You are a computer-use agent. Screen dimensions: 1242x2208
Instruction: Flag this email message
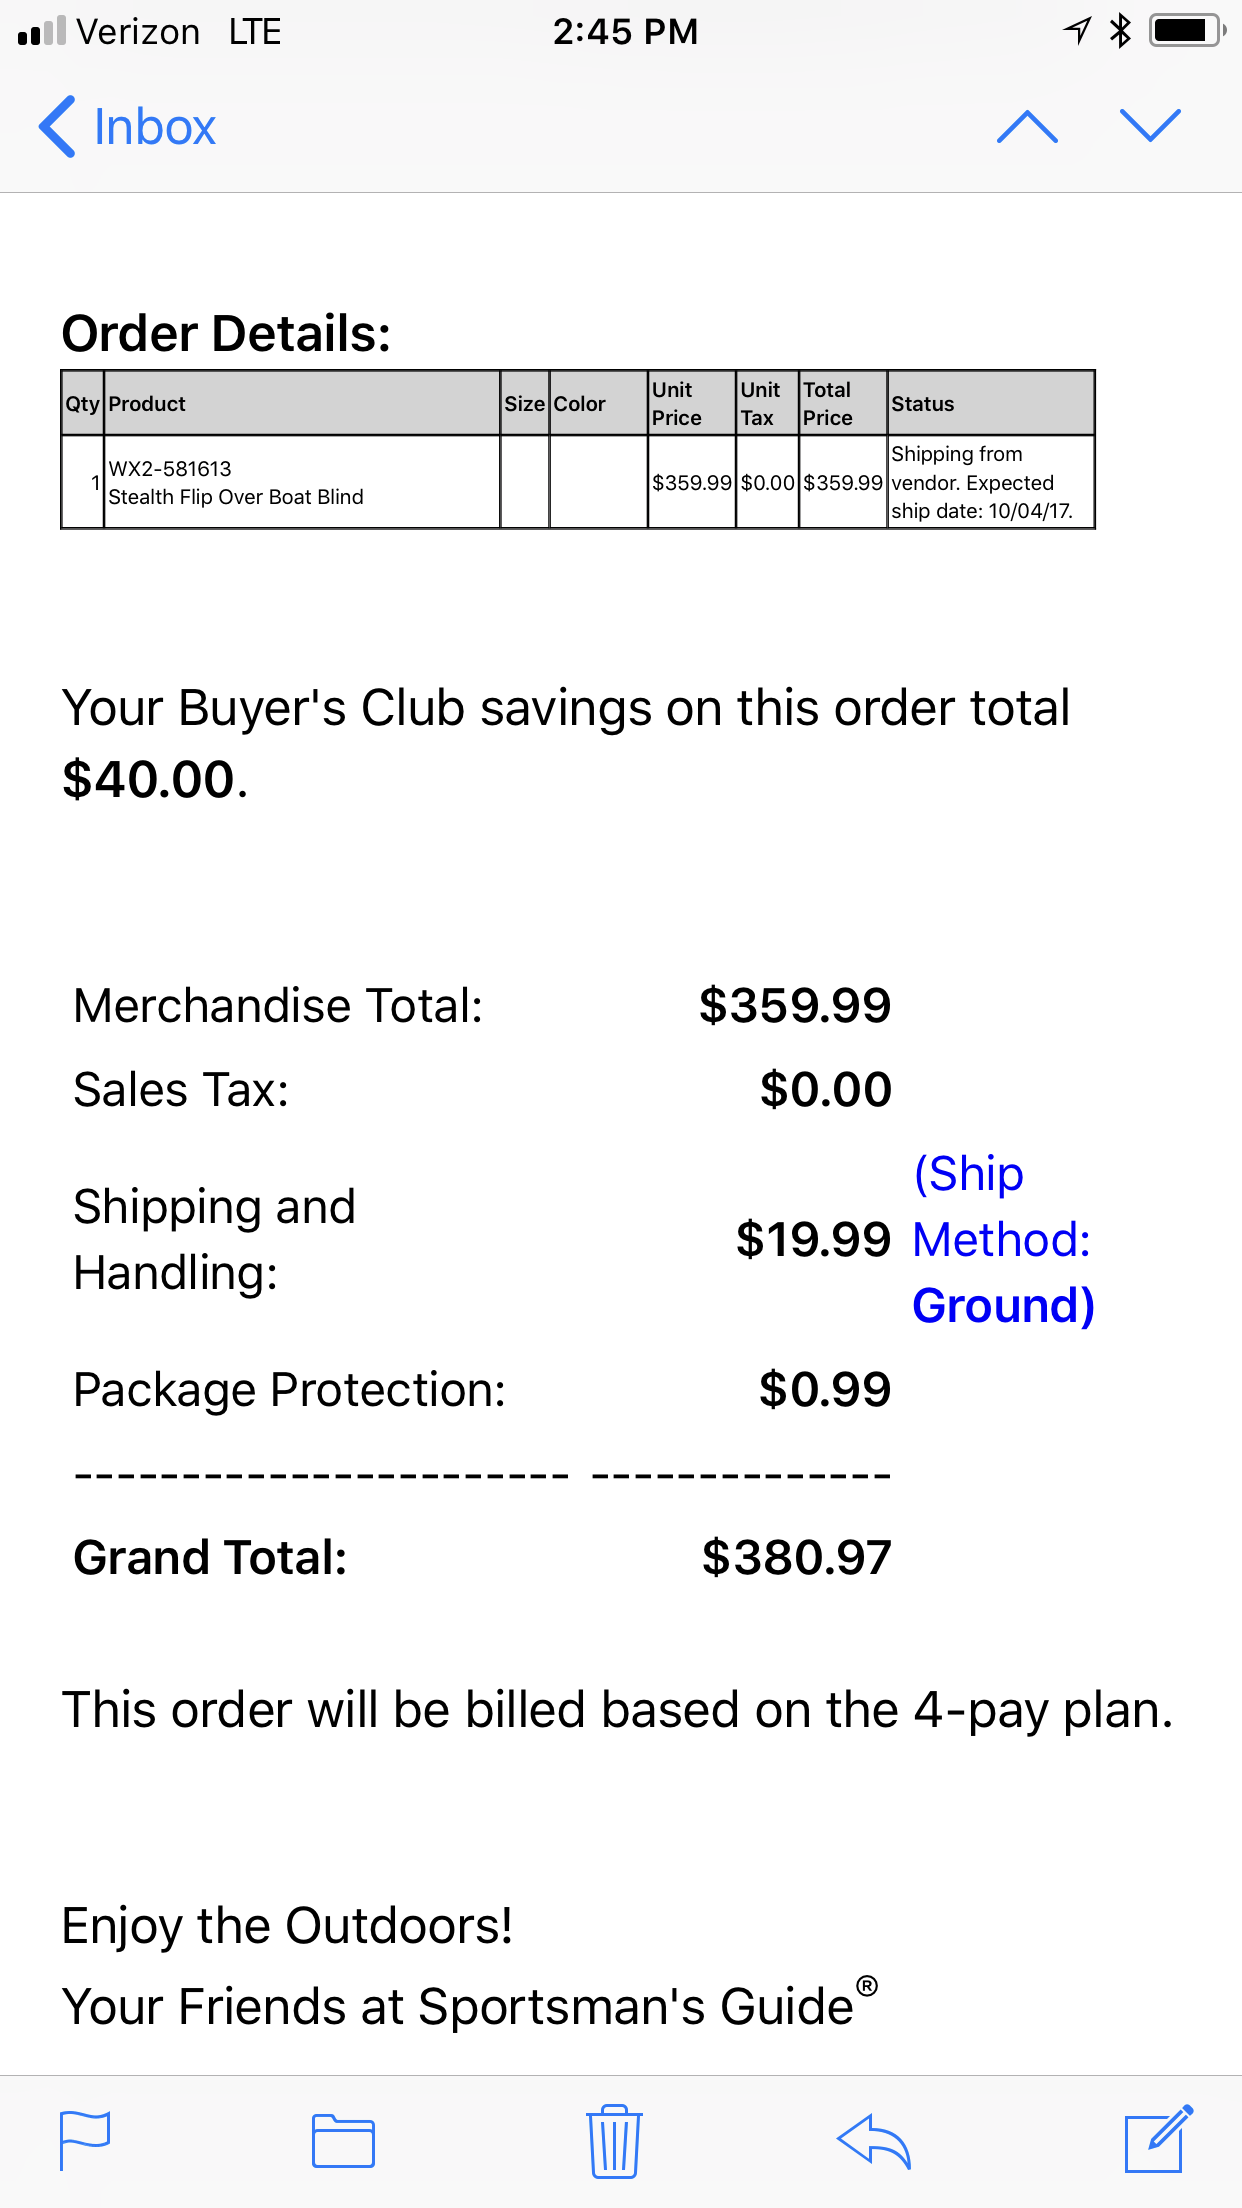pyautogui.click(x=85, y=2140)
